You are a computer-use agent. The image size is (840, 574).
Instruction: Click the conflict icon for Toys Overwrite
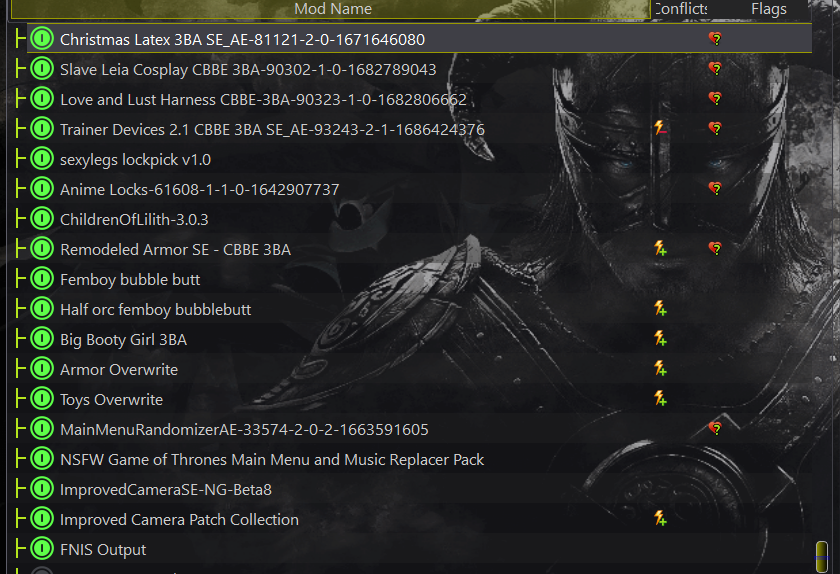660,398
